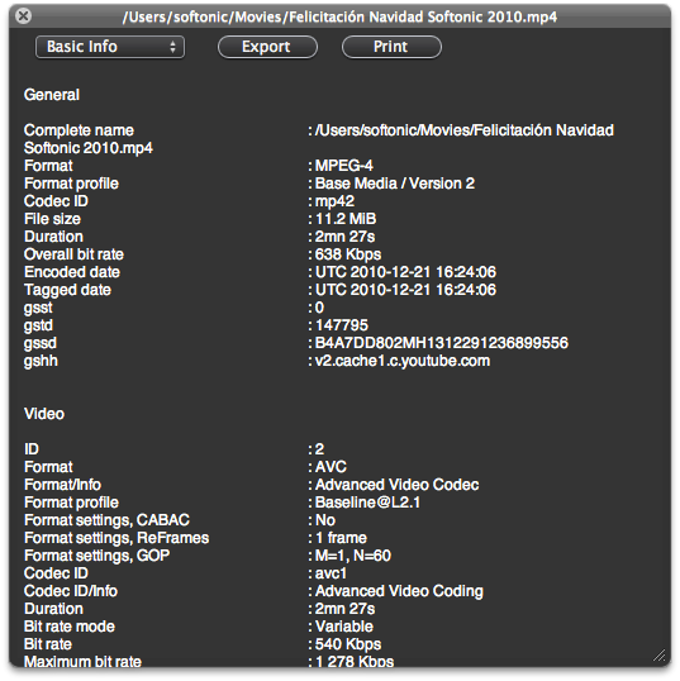Click the File size label
This screenshot has height=681, width=680.
52,219
